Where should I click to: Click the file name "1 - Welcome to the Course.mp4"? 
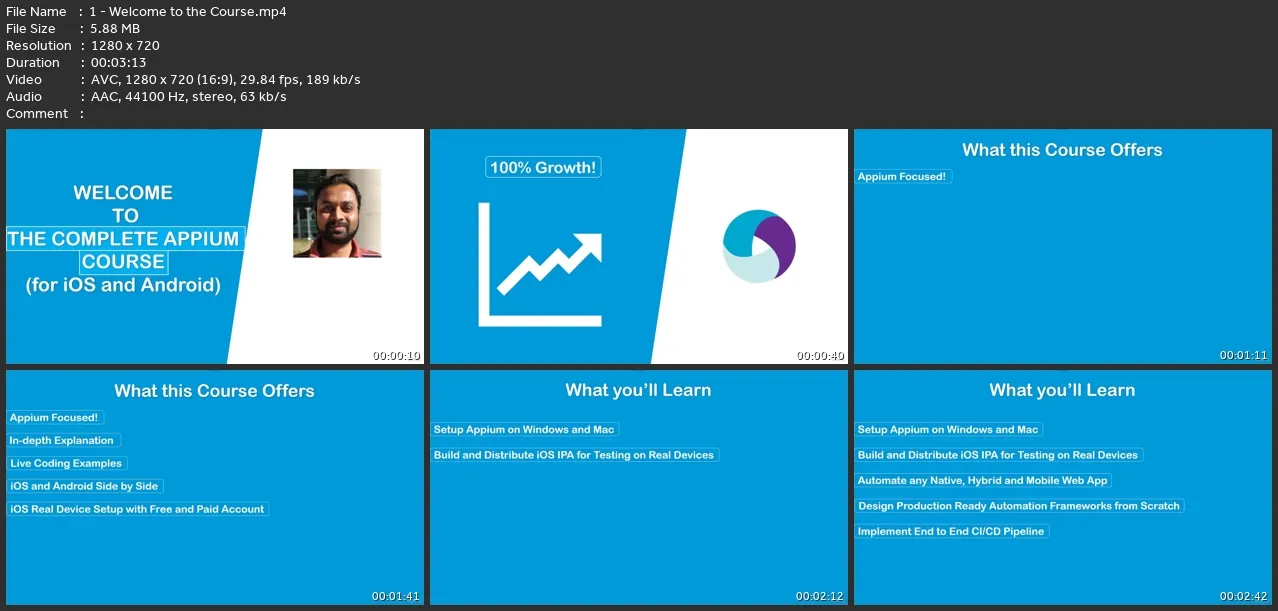(188, 11)
